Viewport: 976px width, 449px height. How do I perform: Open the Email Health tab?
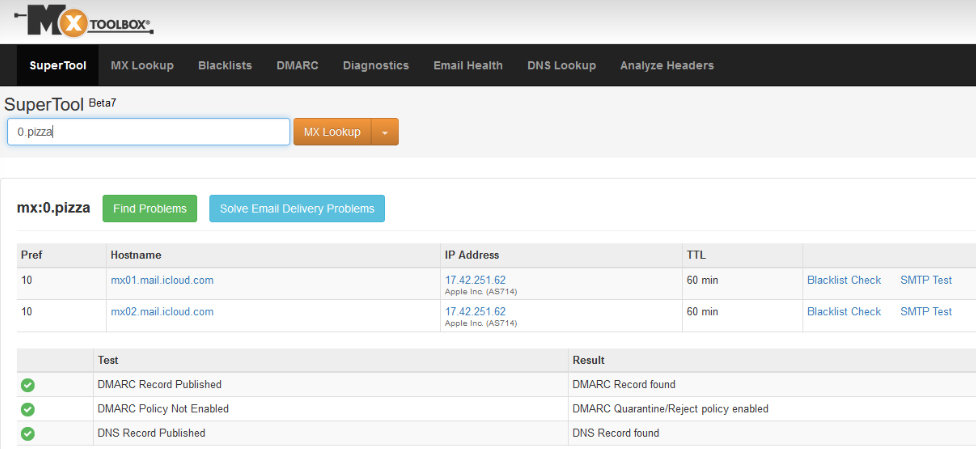pos(468,65)
